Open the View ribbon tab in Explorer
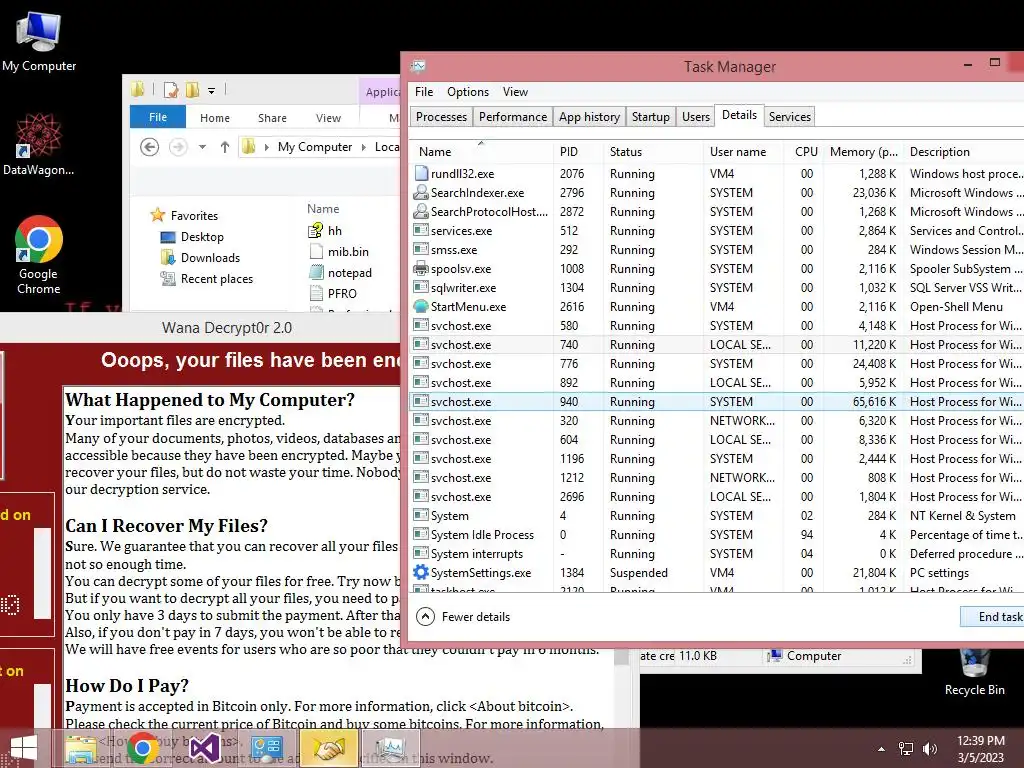The width and height of the screenshot is (1024, 768). tap(328, 118)
